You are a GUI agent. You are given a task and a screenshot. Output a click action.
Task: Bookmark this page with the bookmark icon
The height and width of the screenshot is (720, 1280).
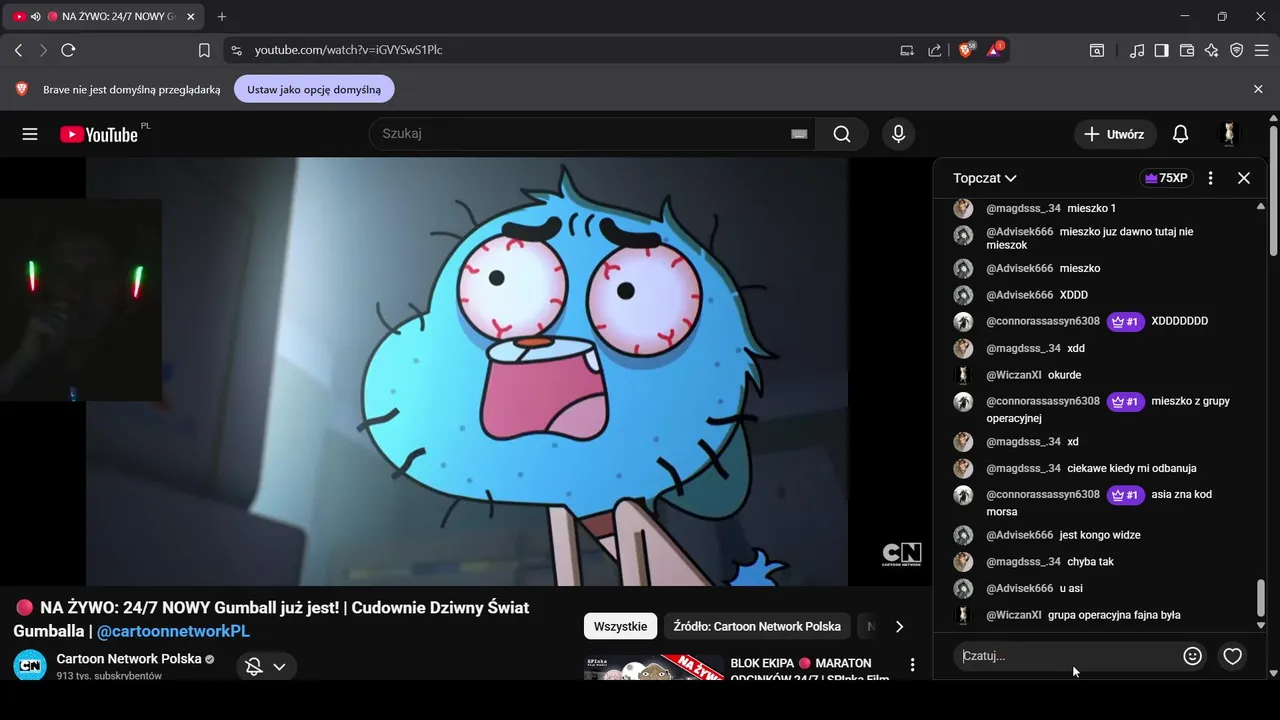(x=204, y=50)
